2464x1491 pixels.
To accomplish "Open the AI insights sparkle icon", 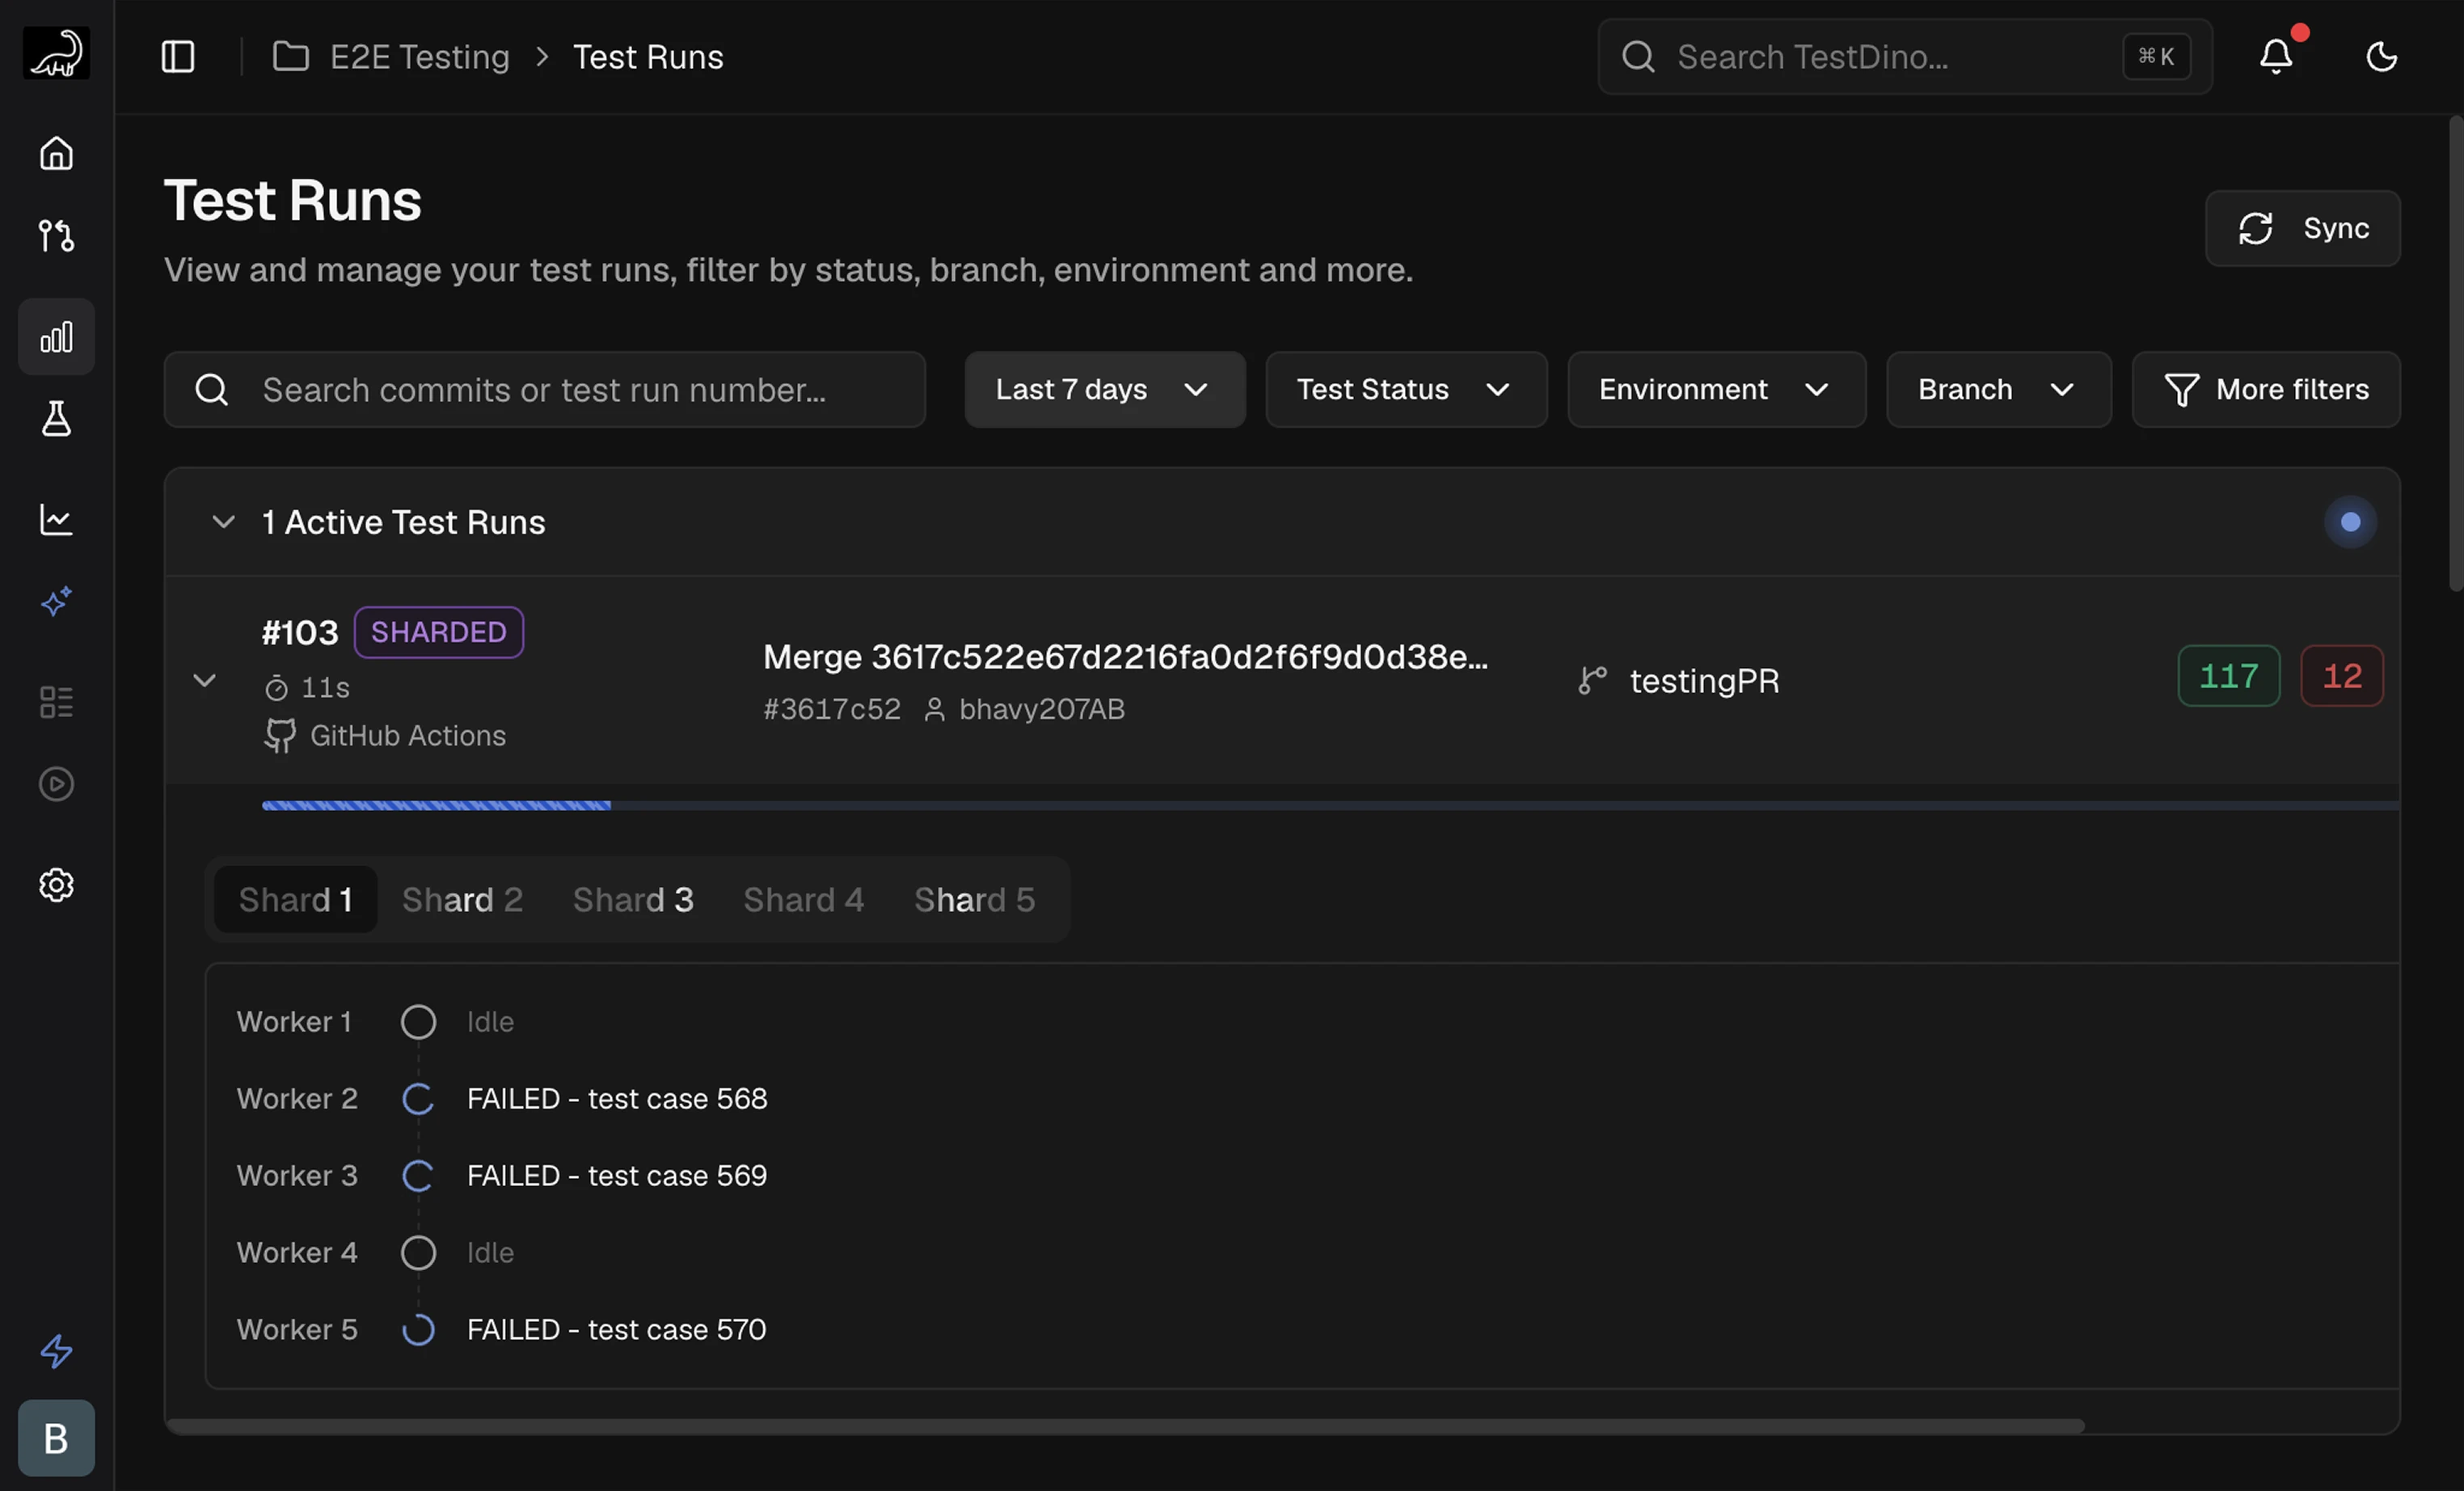I will pos(56,602).
